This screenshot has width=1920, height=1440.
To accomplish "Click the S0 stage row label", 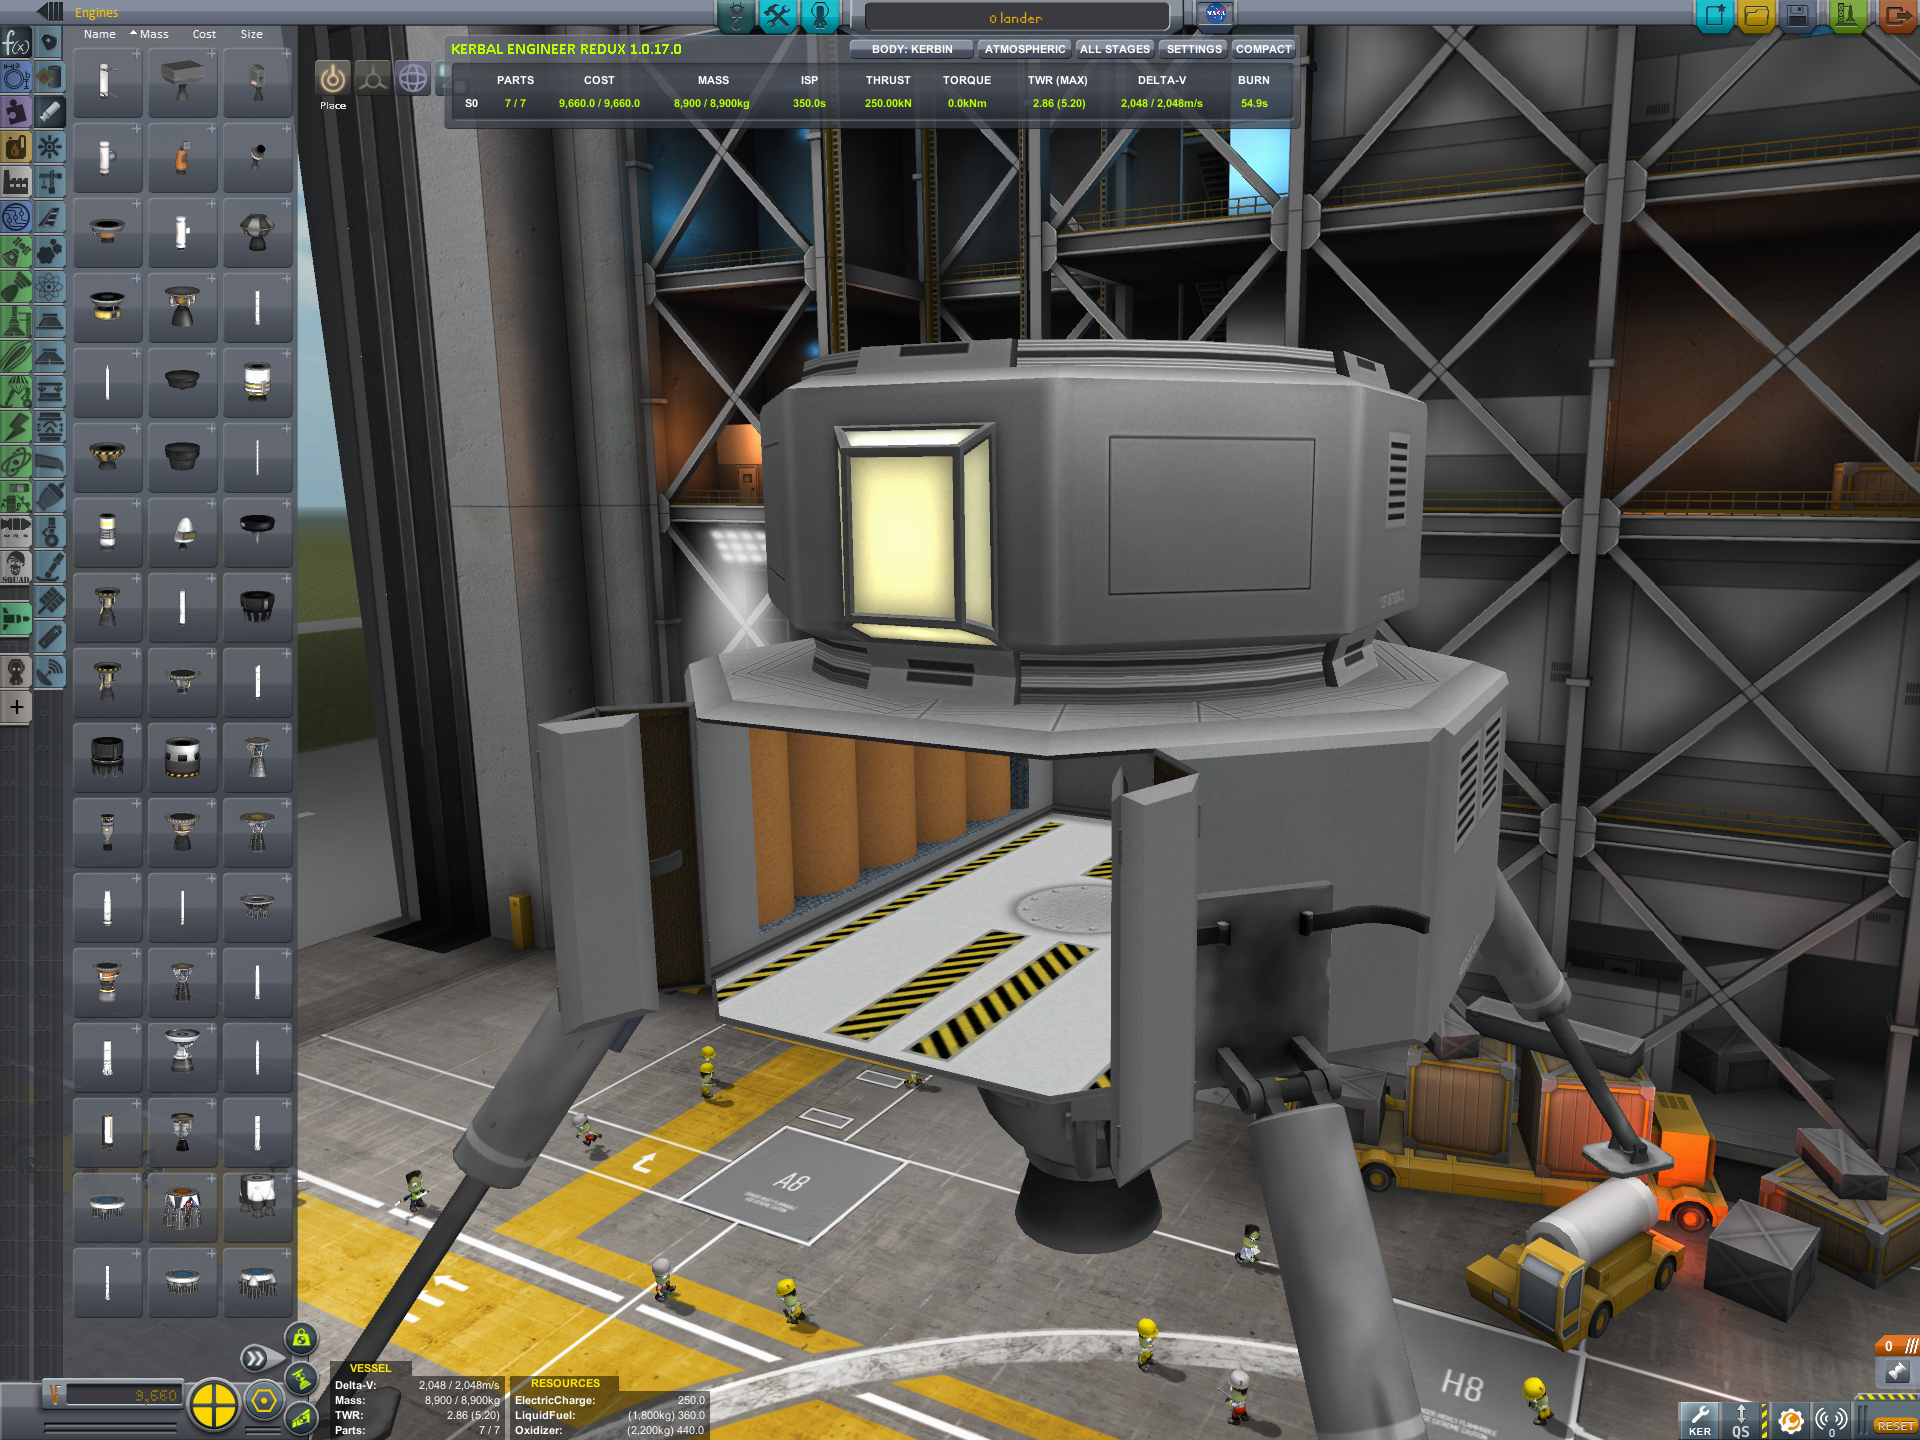I will 471,103.
